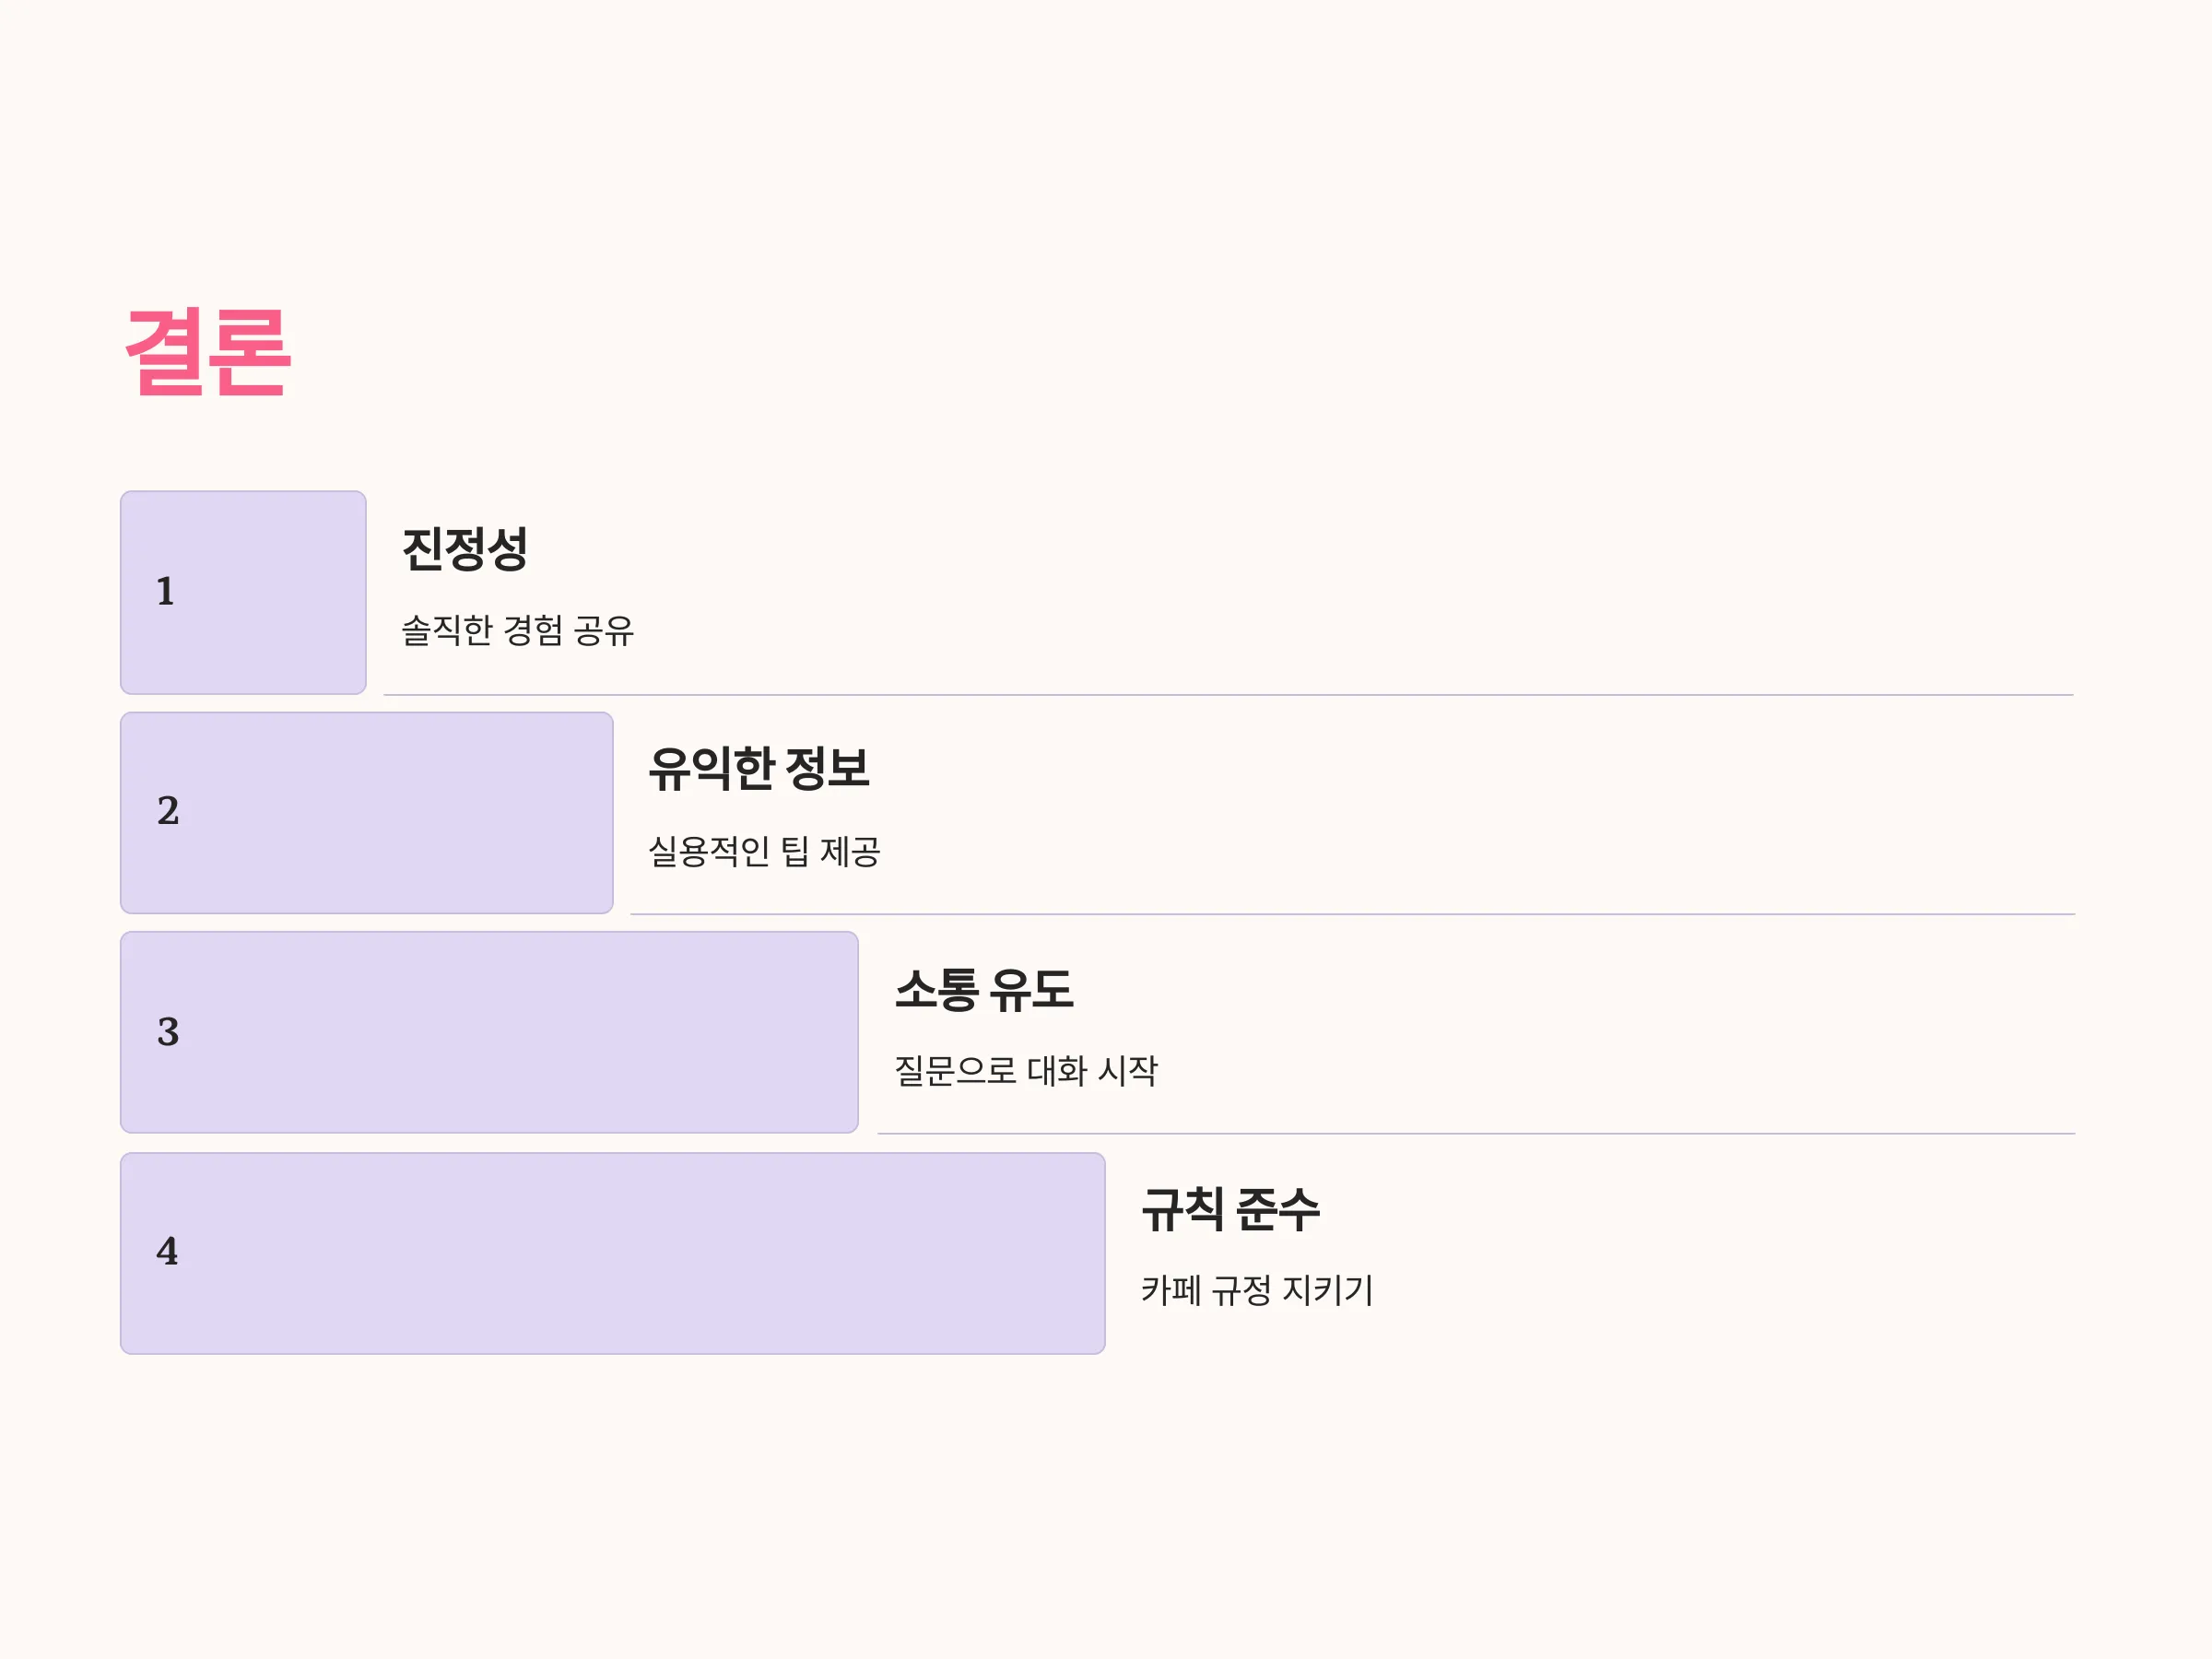Screen dimensions: 2212x1659
Task: Click the heading 진정성
Action: point(465,549)
